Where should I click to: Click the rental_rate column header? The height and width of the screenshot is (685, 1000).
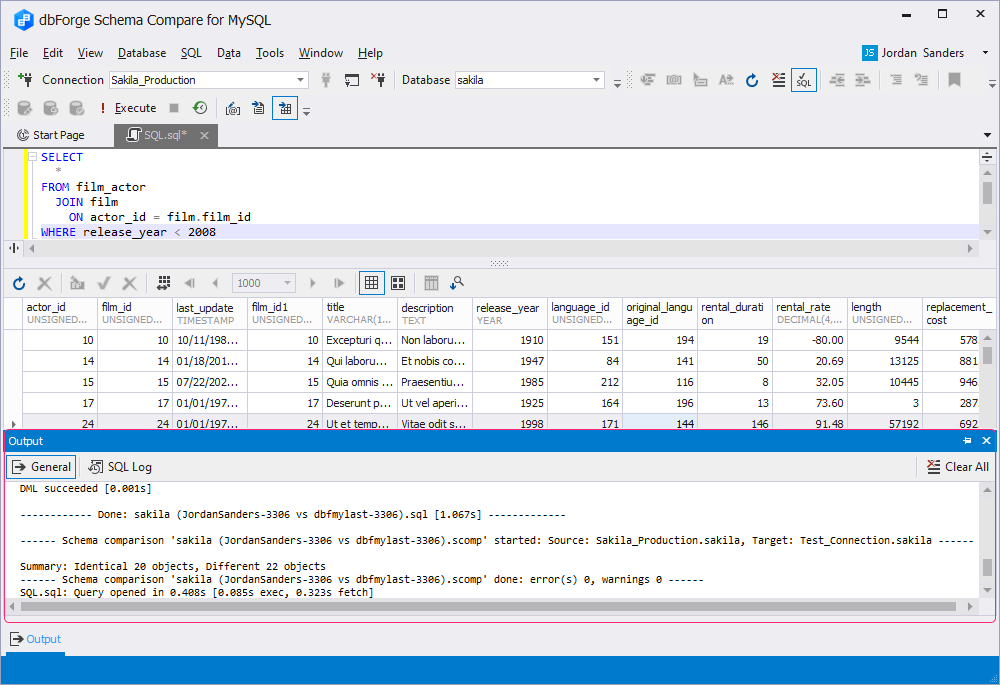[809, 313]
